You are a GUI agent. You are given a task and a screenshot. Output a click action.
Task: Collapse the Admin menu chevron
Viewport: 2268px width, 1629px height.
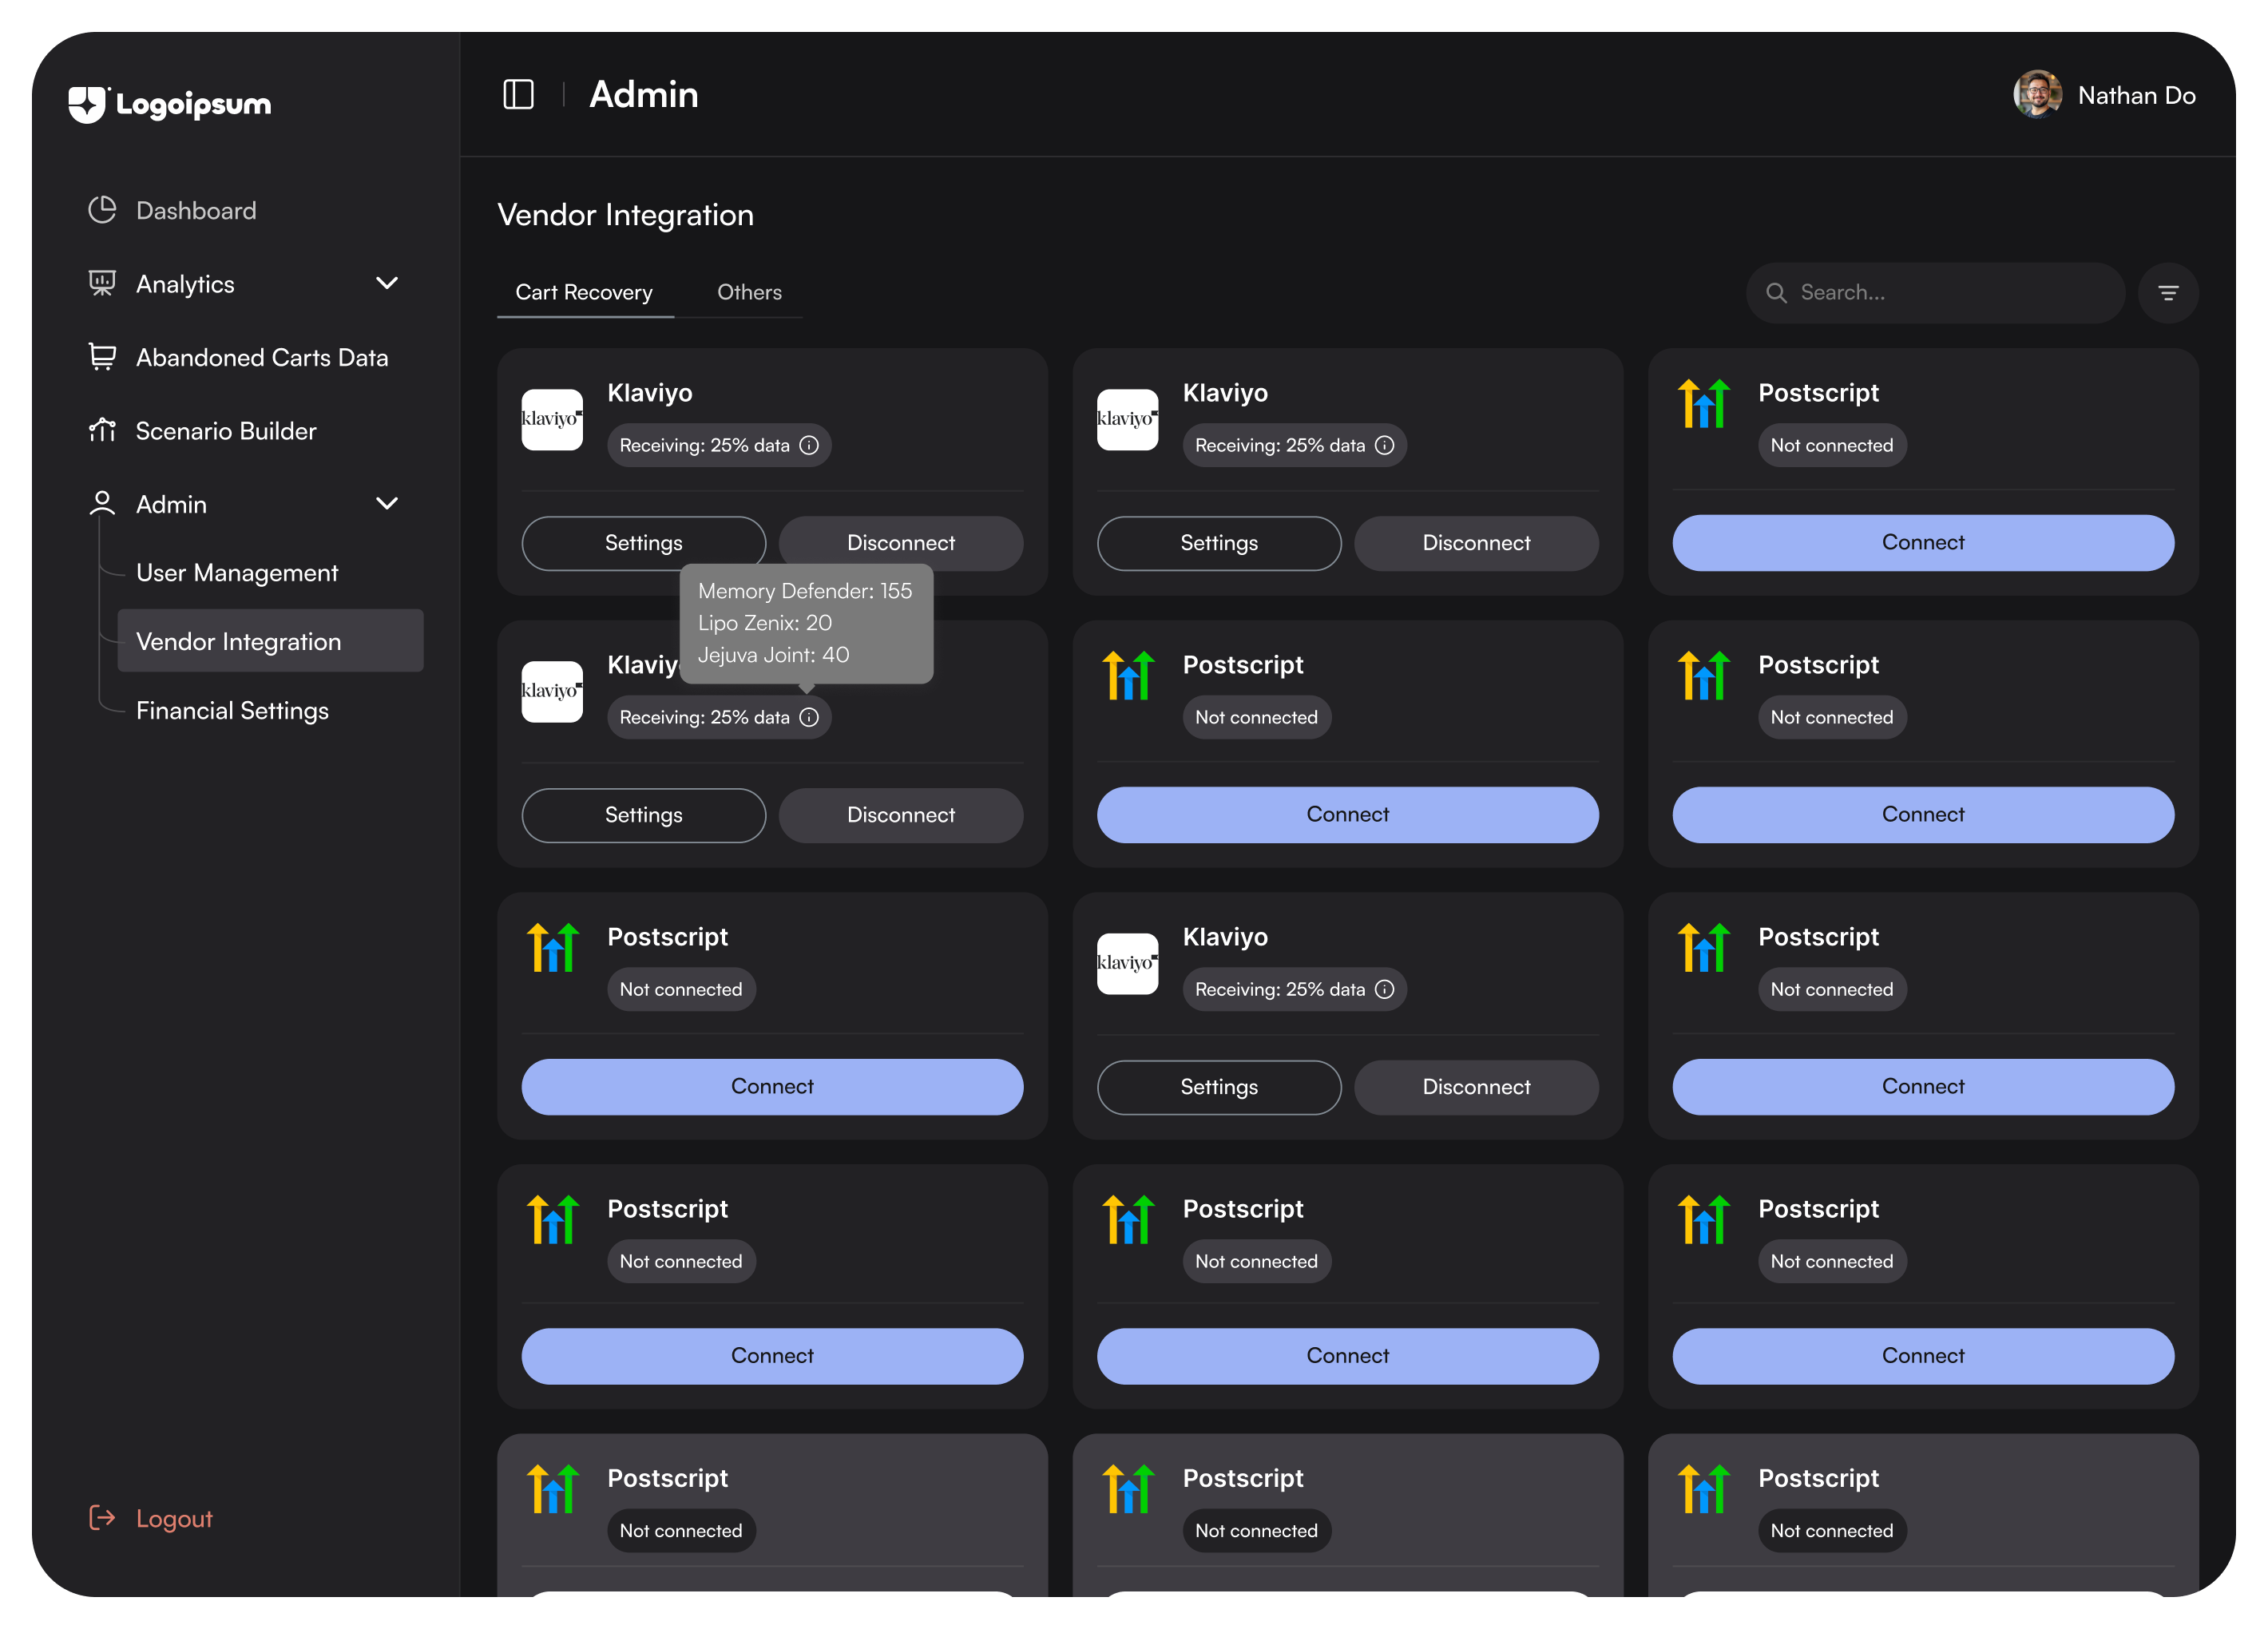pos(387,503)
